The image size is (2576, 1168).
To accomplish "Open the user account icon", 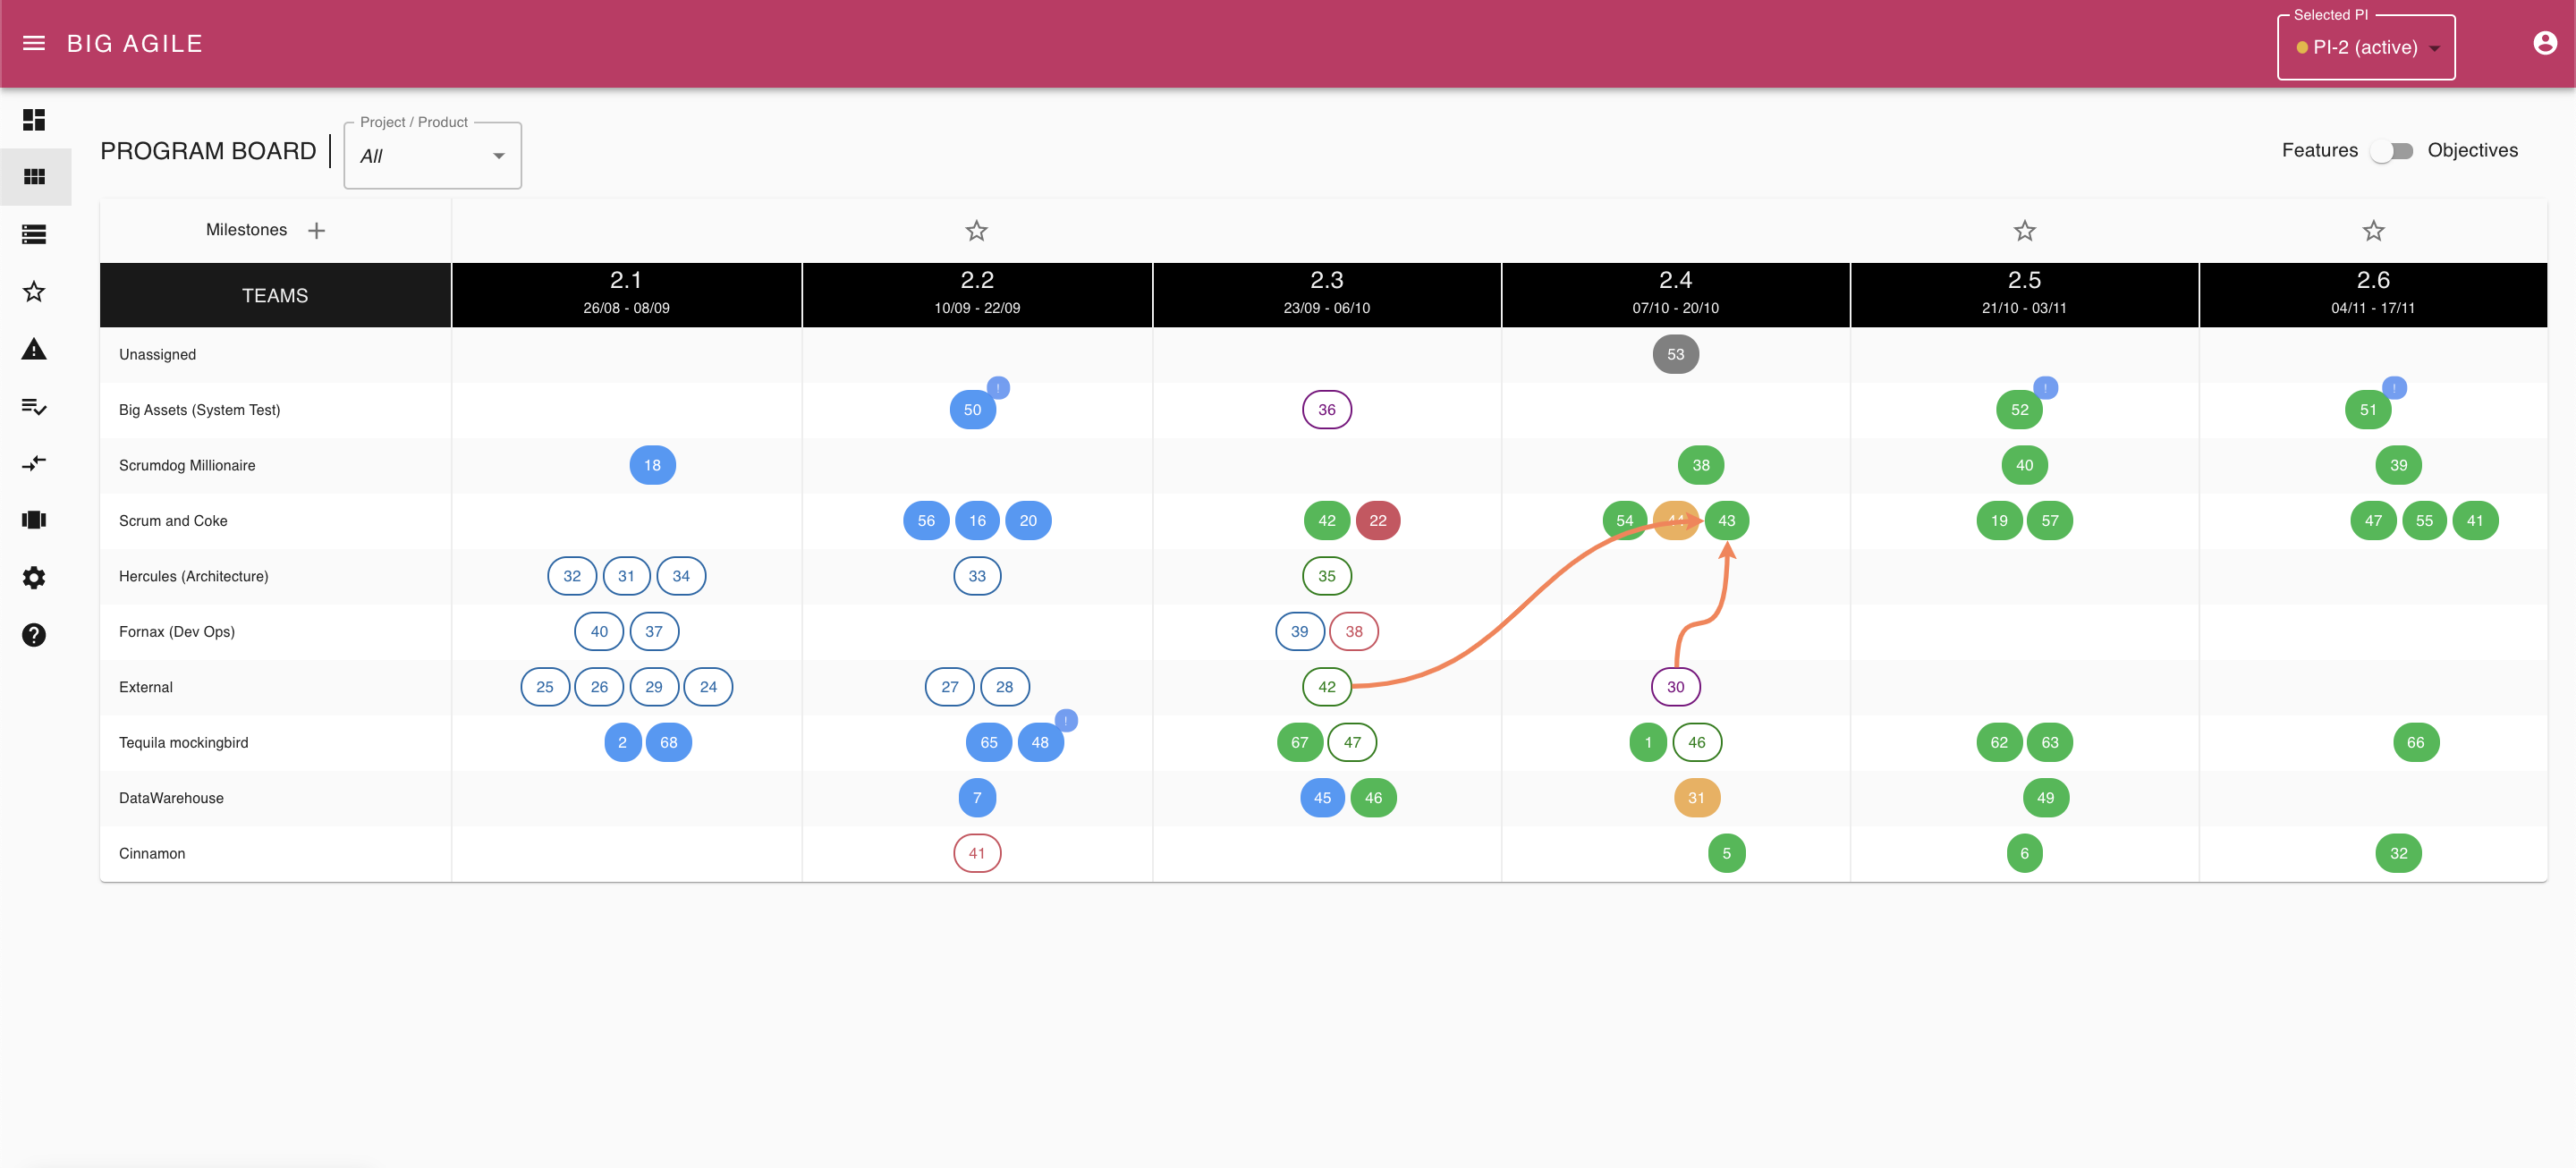I will click(2544, 43).
